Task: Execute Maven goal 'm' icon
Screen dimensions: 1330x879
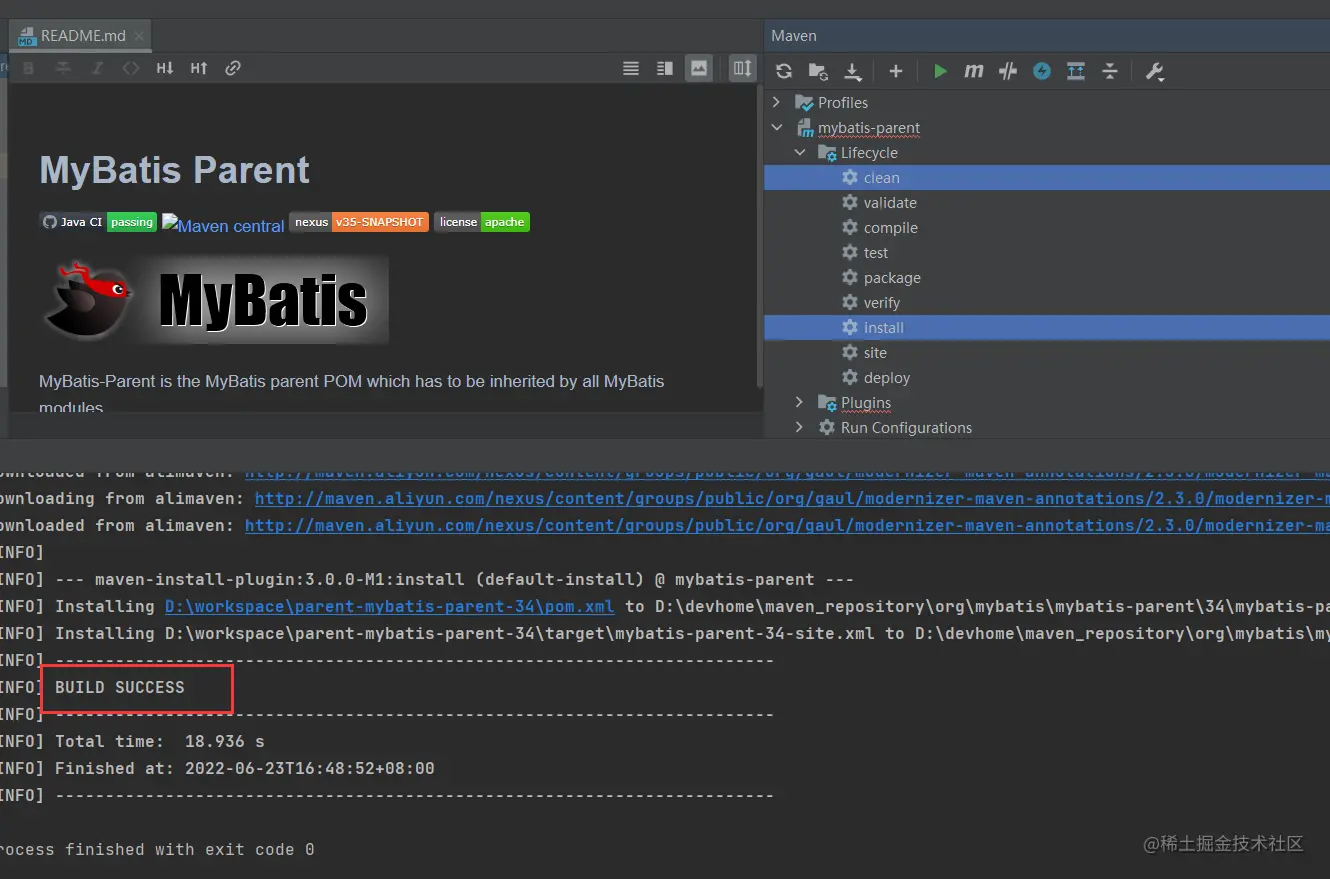Action: [x=973, y=71]
